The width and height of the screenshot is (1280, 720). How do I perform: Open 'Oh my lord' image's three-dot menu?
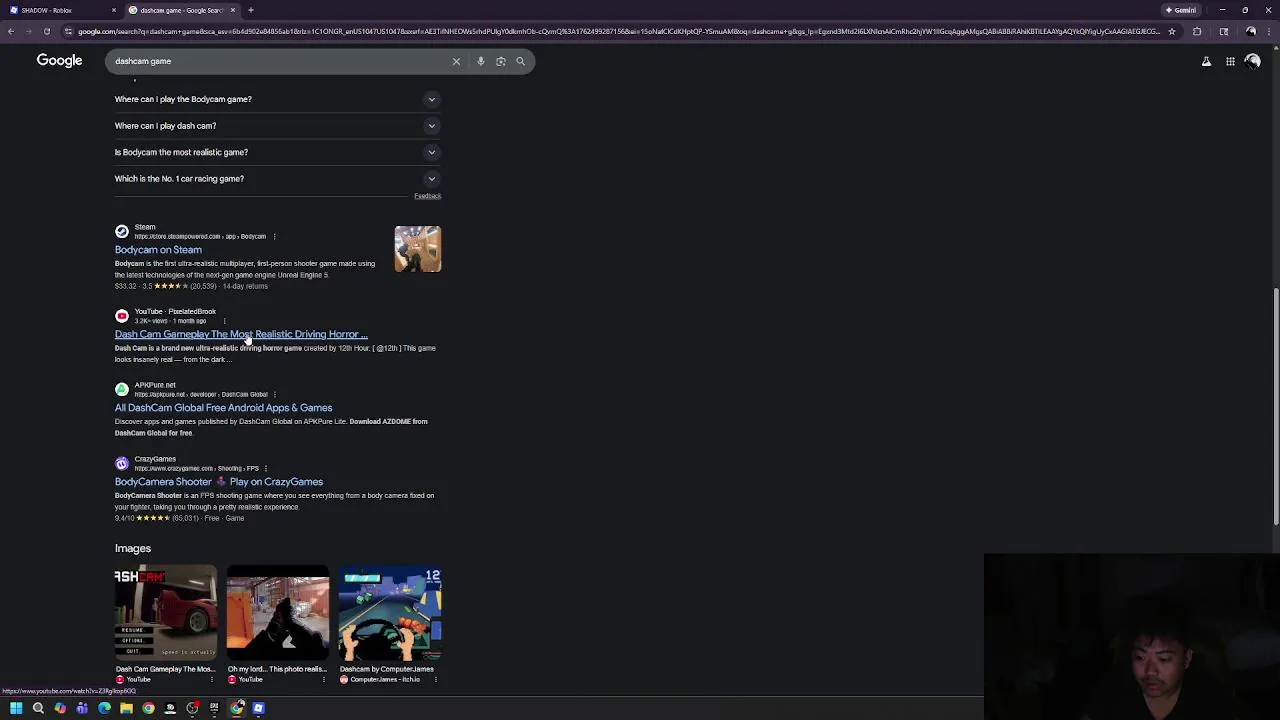click(x=323, y=680)
